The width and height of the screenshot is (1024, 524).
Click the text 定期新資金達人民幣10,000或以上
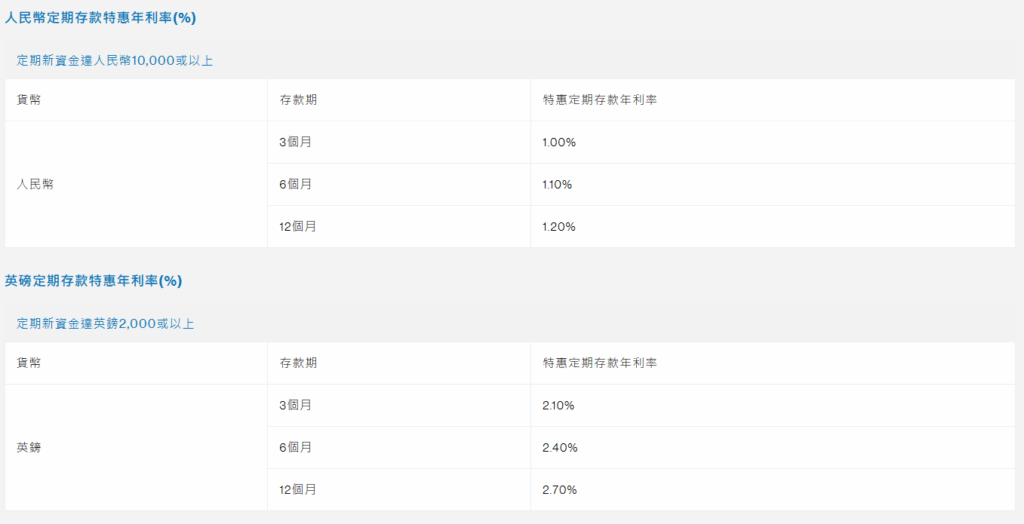click(x=115, y=61)
